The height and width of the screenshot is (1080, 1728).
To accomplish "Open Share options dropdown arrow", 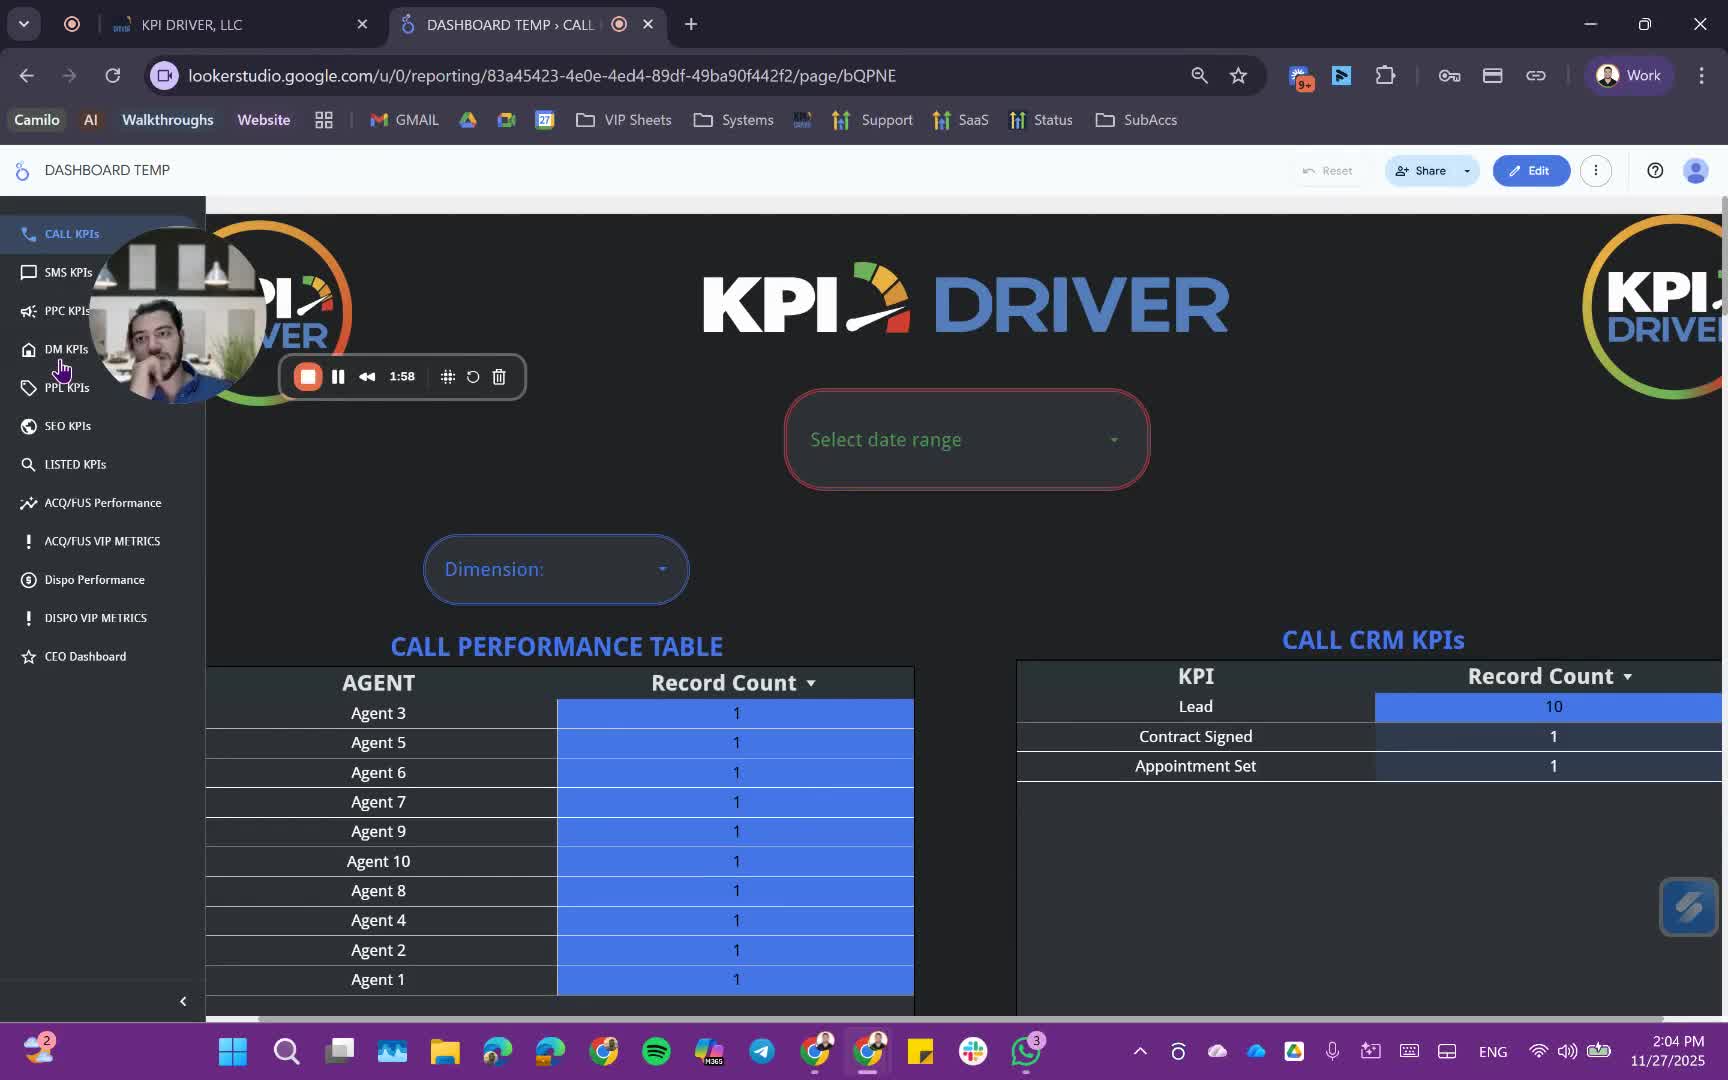I will (1467, 171).
